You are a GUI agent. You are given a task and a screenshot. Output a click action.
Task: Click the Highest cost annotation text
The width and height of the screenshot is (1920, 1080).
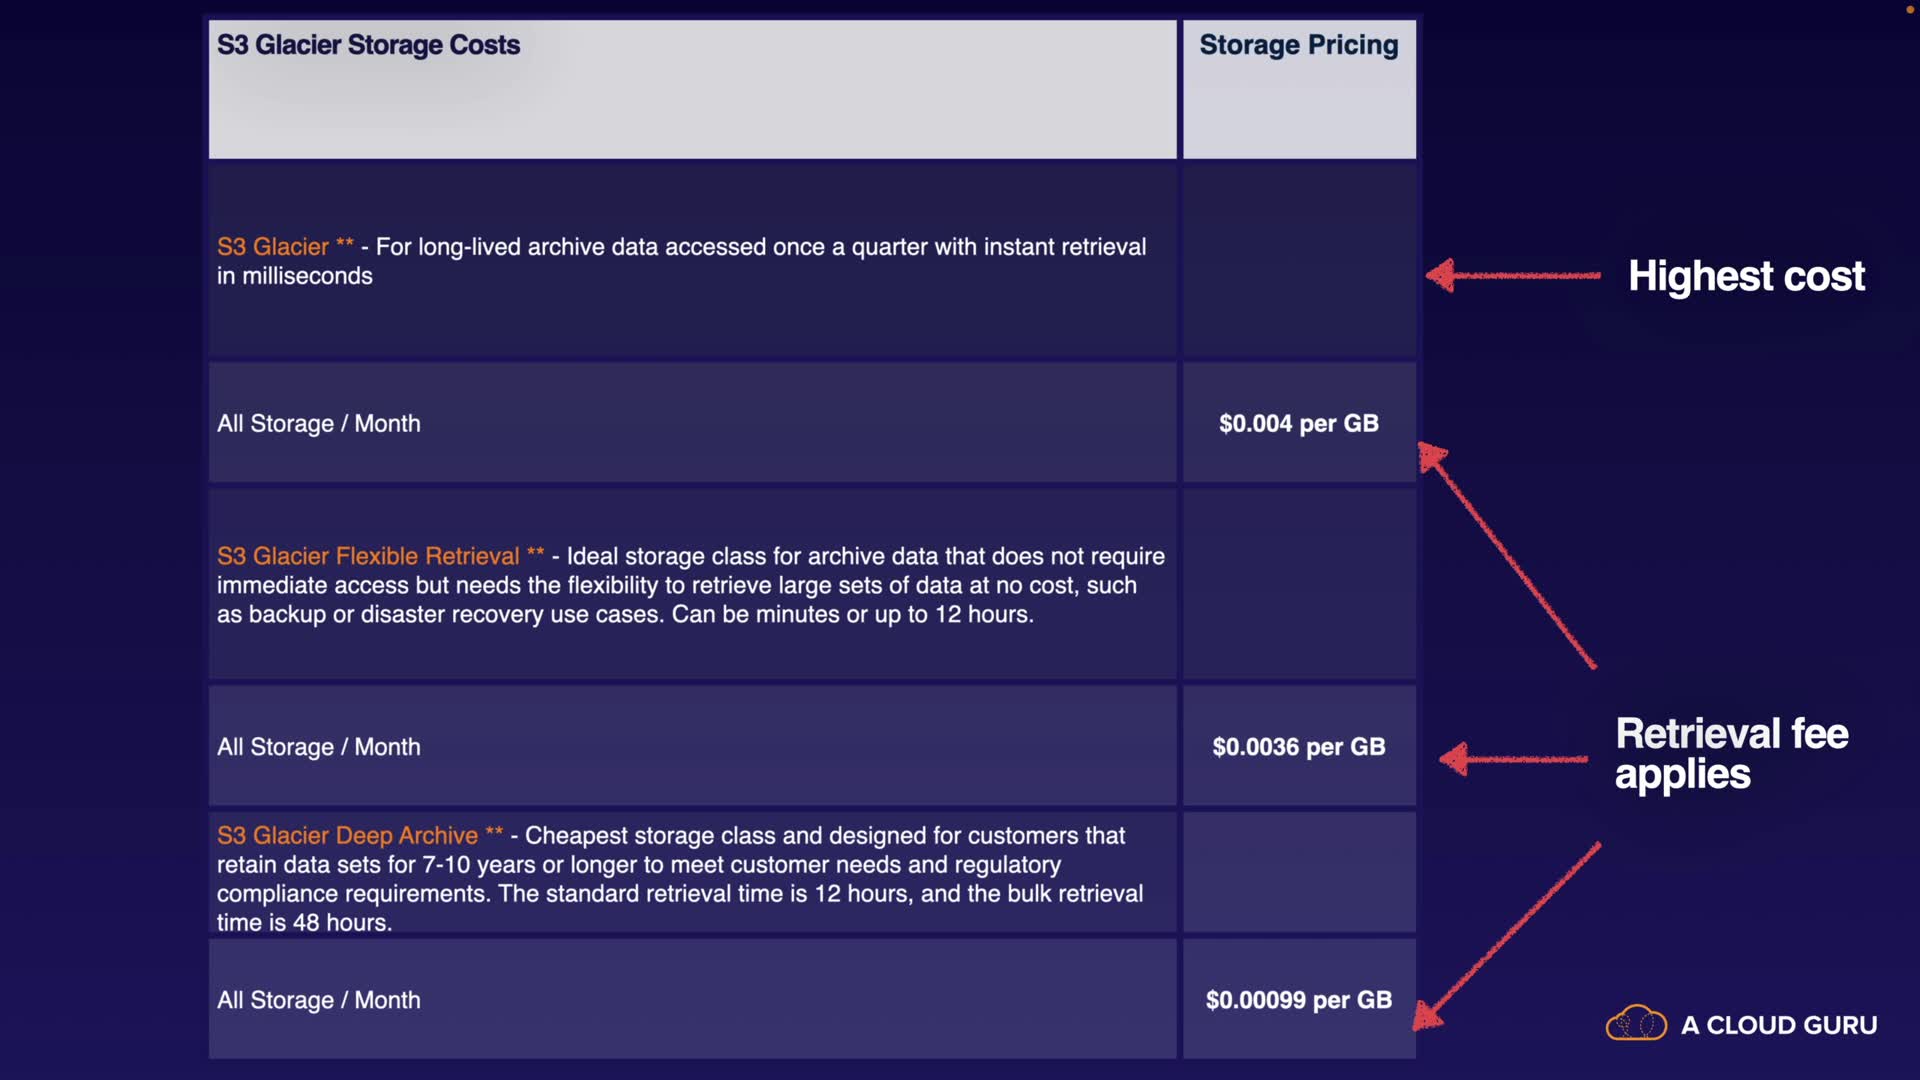tap(1746, 276)
